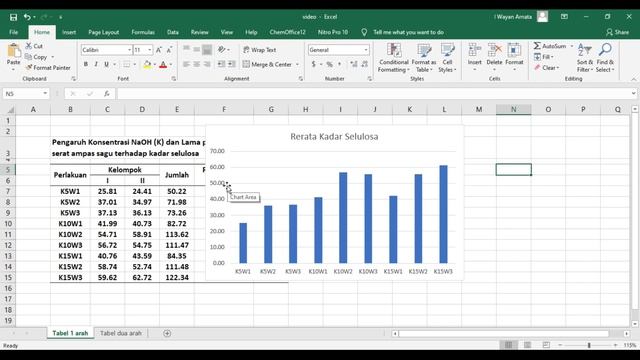Toggle Top Align in the Alignment group
Screen dimensions: 640x360
186,49
